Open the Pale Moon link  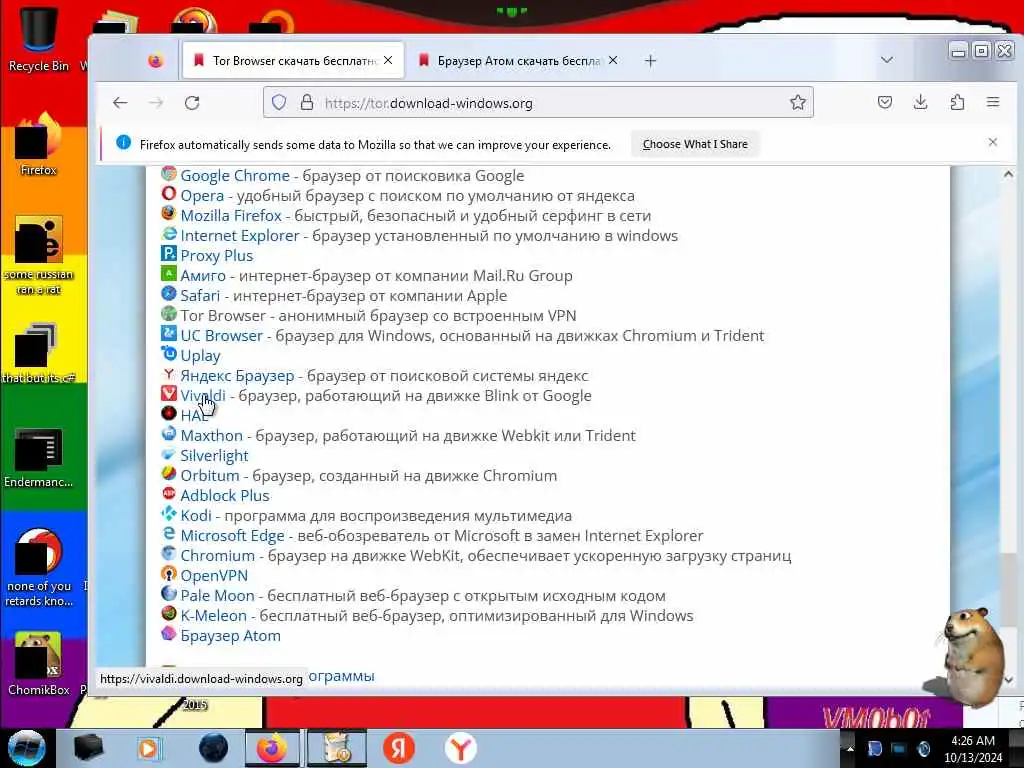217,596
